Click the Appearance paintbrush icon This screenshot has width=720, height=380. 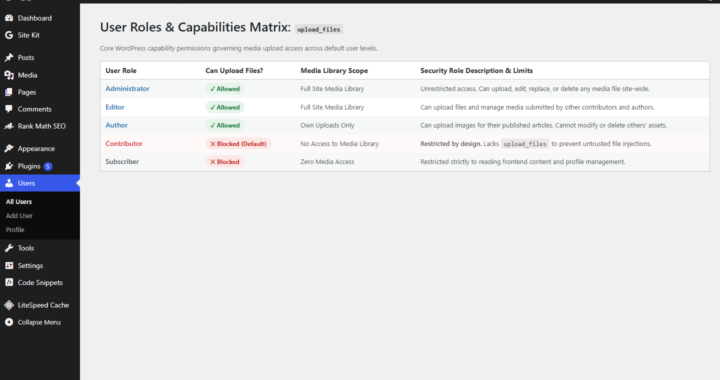click(x=9, y=148)
